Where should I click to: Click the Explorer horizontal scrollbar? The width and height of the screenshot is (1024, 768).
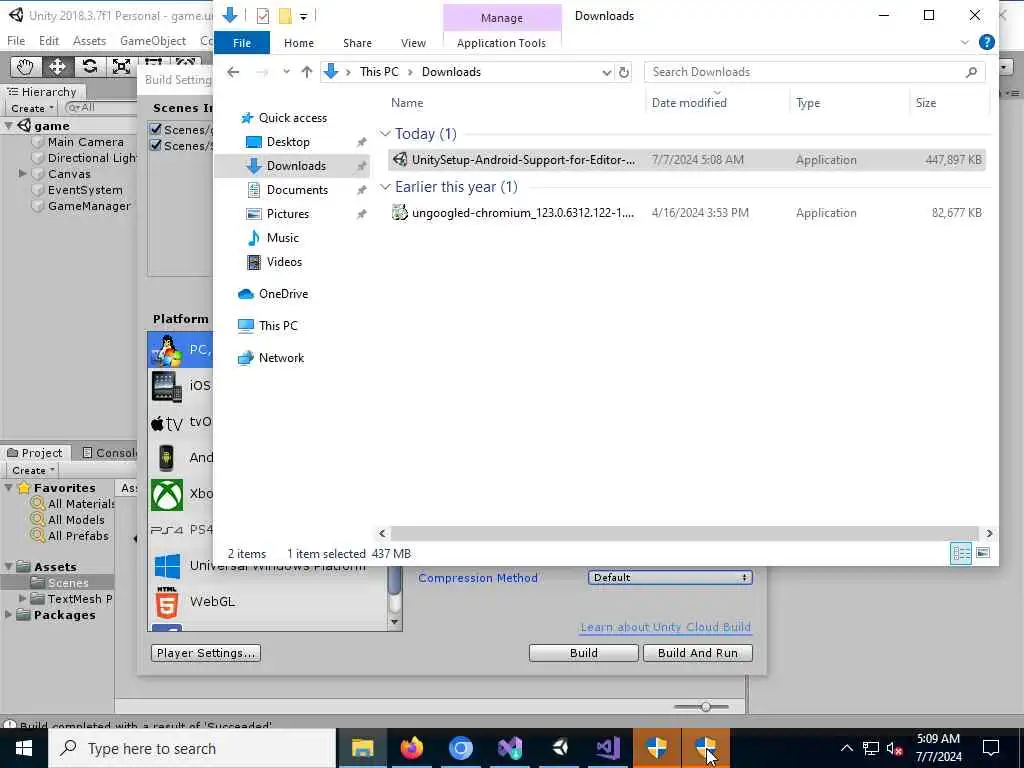point(684,533)
